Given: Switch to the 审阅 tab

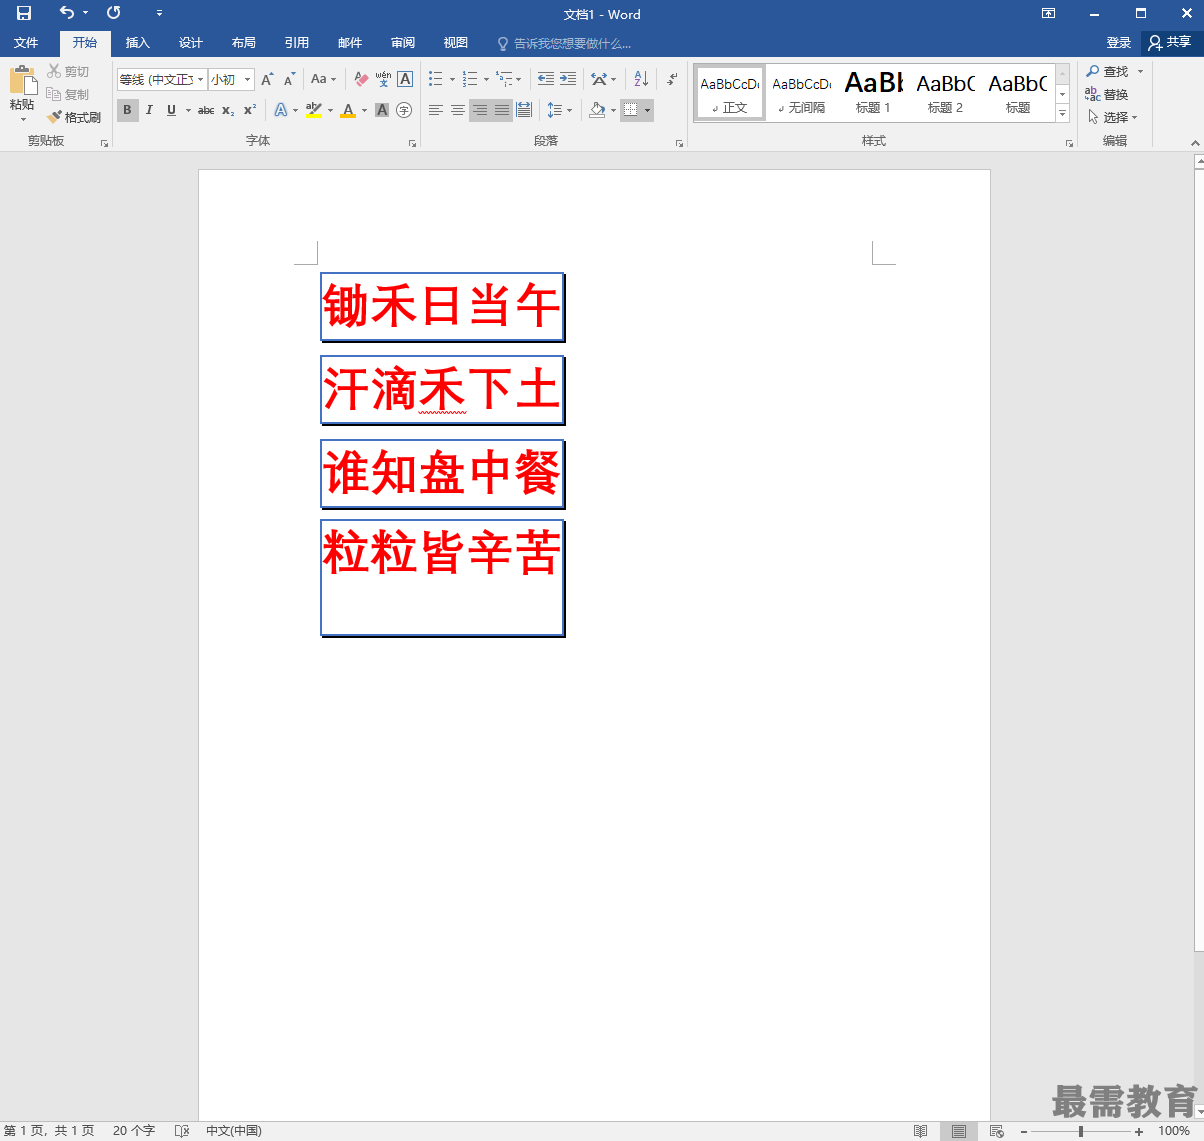Looking at the screenshot, I should pyautogui.click(x=403, y=43).
